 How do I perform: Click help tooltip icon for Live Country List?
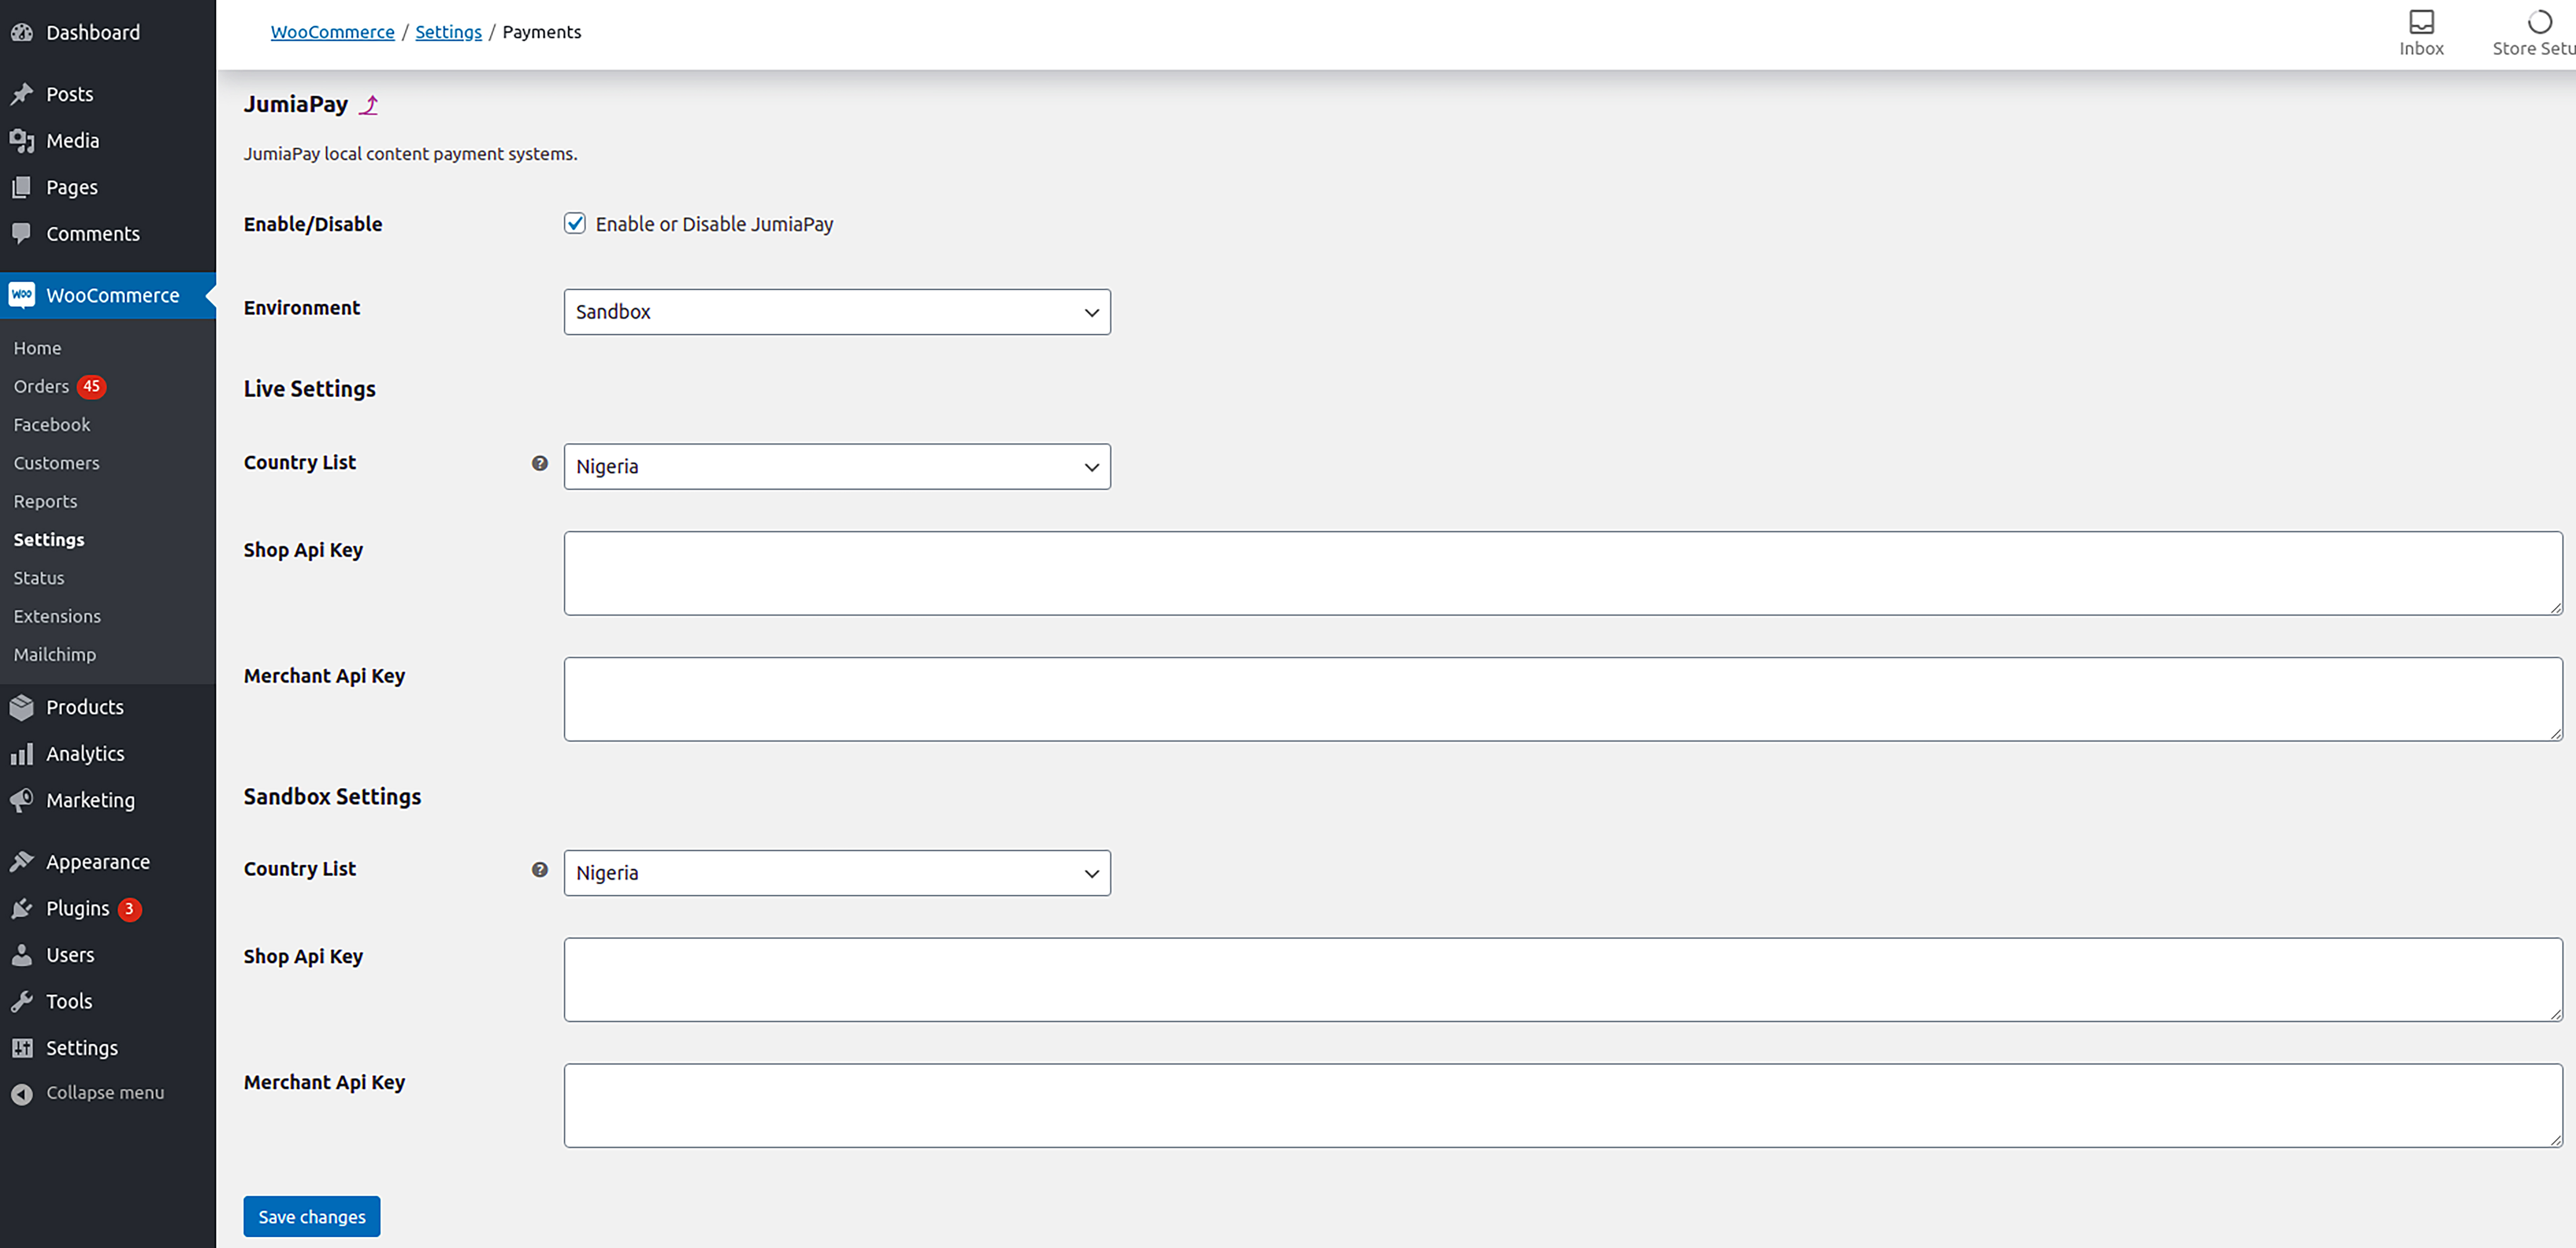pyautogui.click(x=540, y=463)
